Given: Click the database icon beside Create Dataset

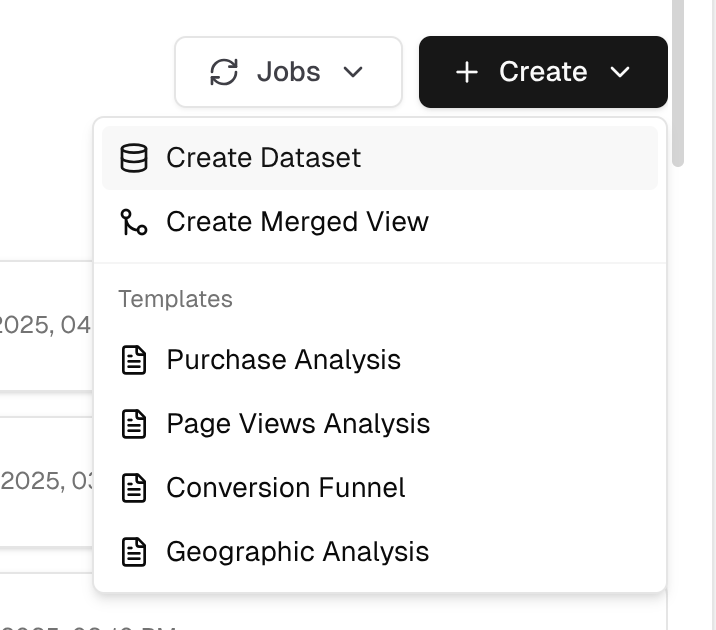Looking at the screenshot, I should click(x=134, y=158).
